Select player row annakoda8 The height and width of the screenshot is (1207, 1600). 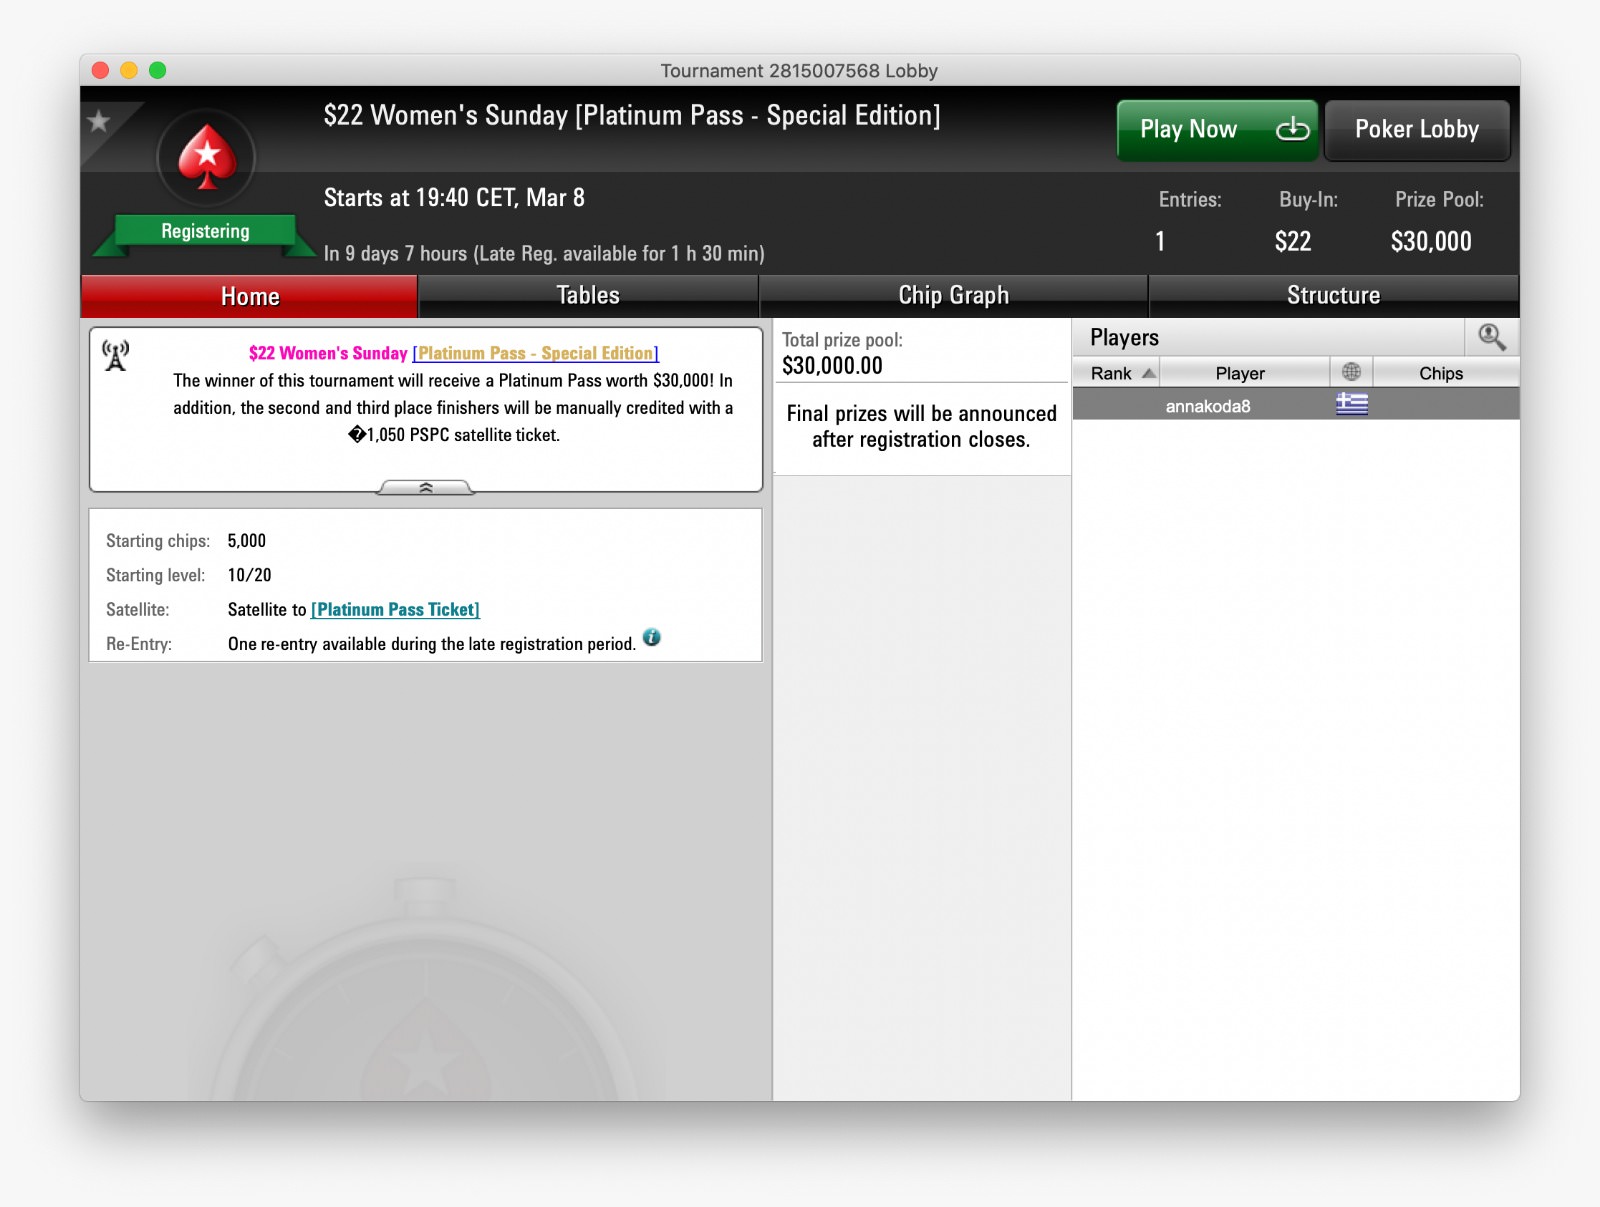pos(1296,404)
